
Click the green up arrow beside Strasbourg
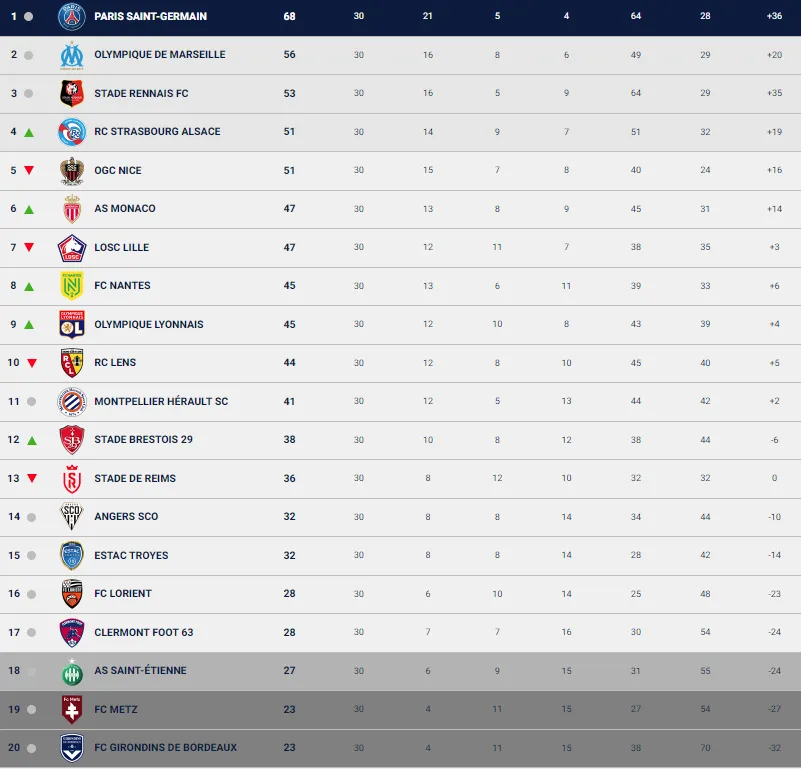[x=30, y=132]
